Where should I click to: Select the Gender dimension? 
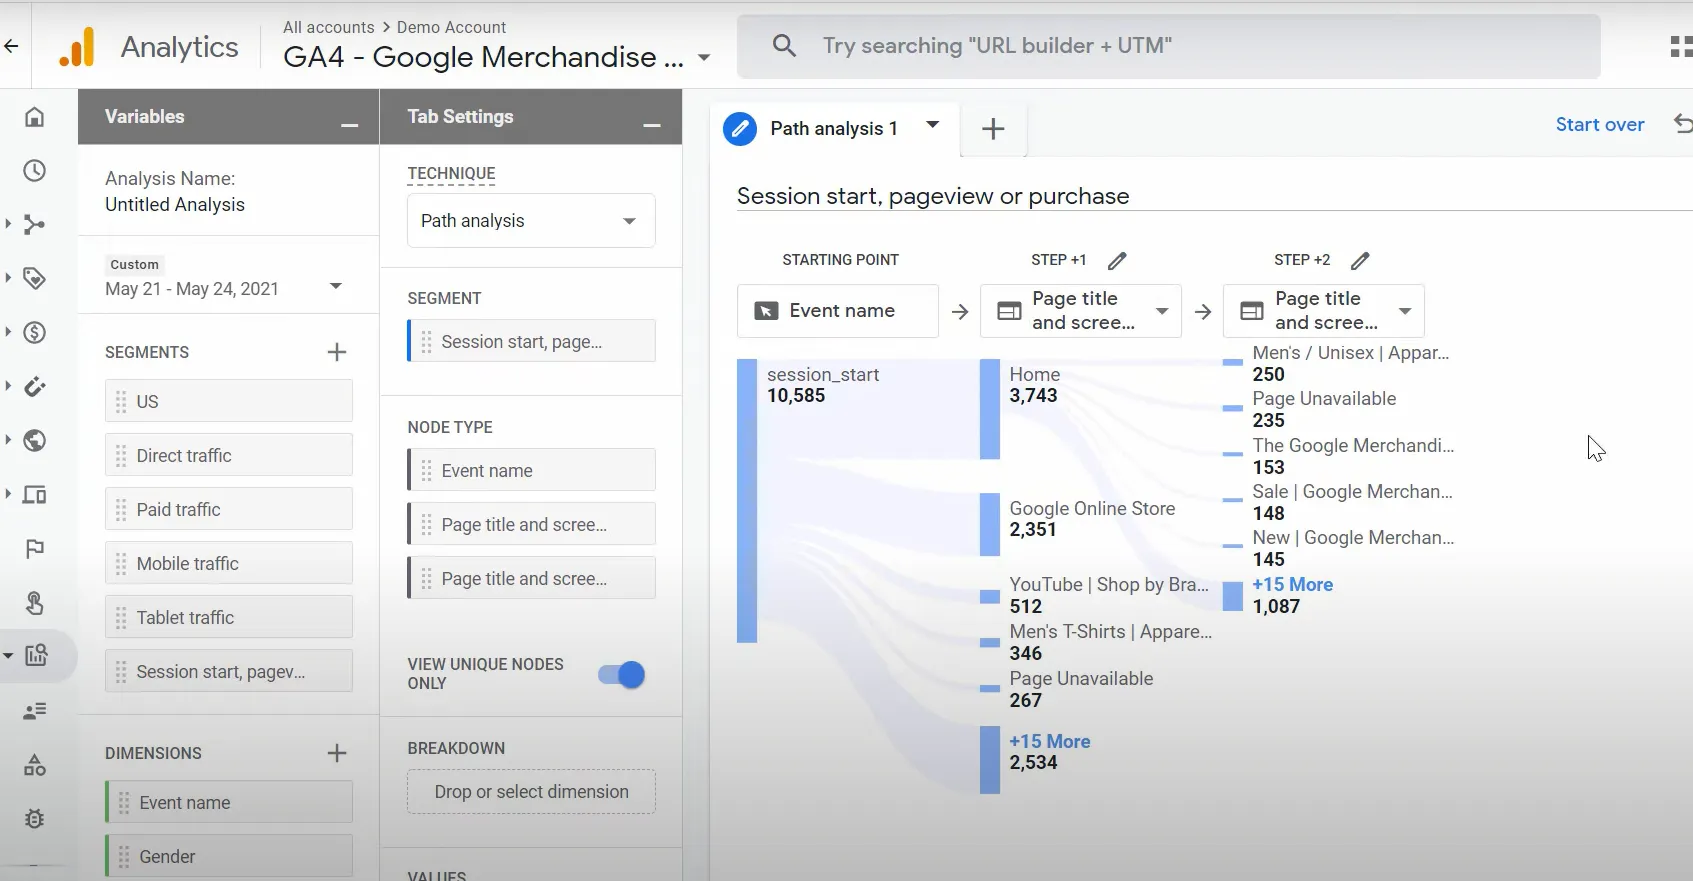pos(229,857)
